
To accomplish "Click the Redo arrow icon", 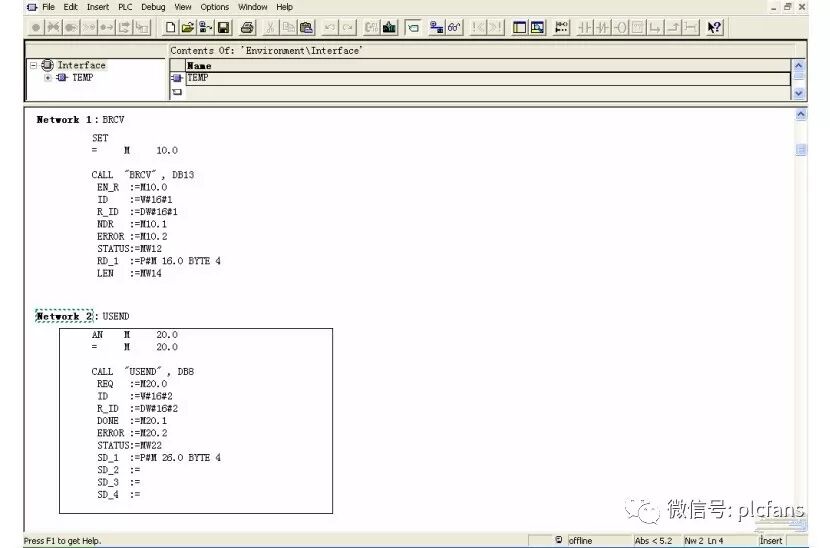I will coord(348,27).
